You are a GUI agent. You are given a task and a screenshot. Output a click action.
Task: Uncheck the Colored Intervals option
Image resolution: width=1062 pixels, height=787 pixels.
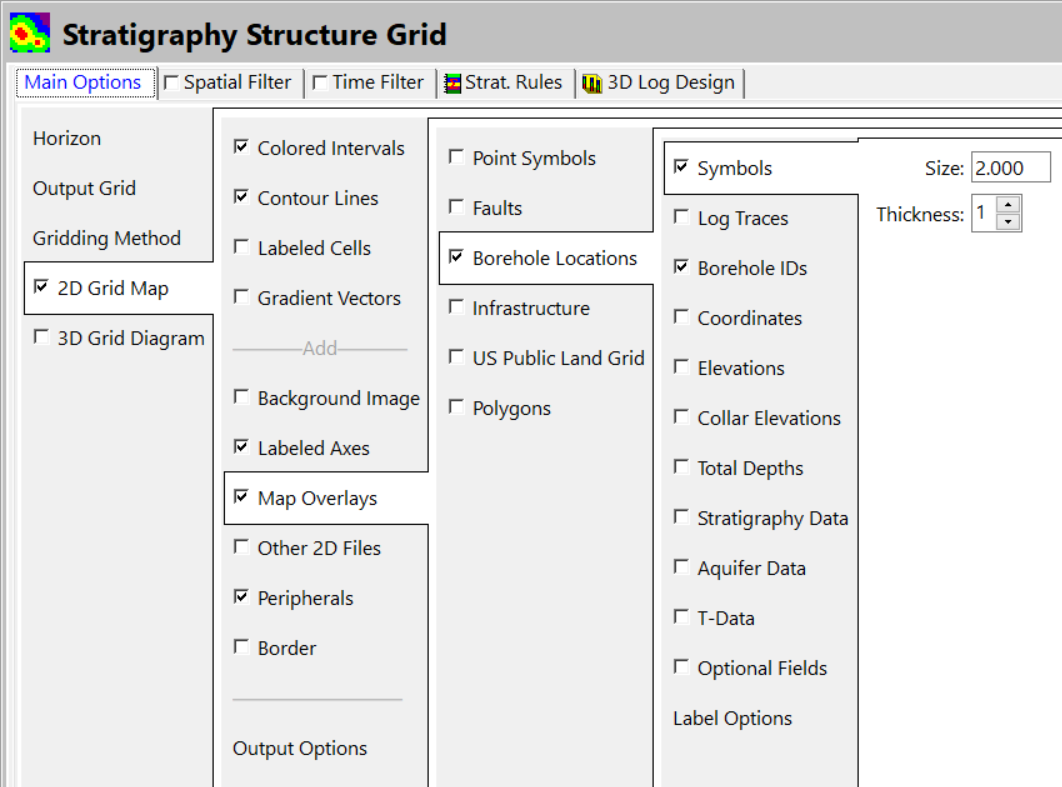tap(241, 147)
